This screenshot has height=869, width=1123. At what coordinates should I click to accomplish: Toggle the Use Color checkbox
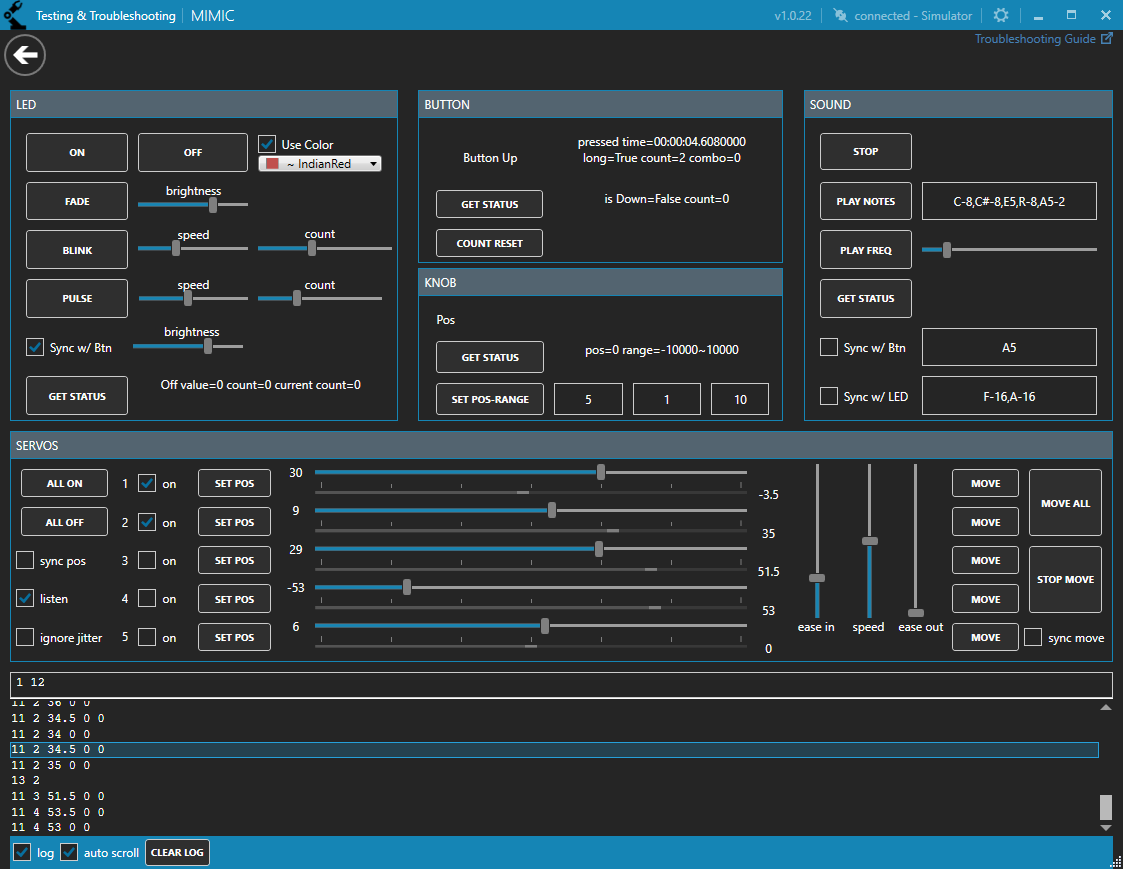pos(267,144)
